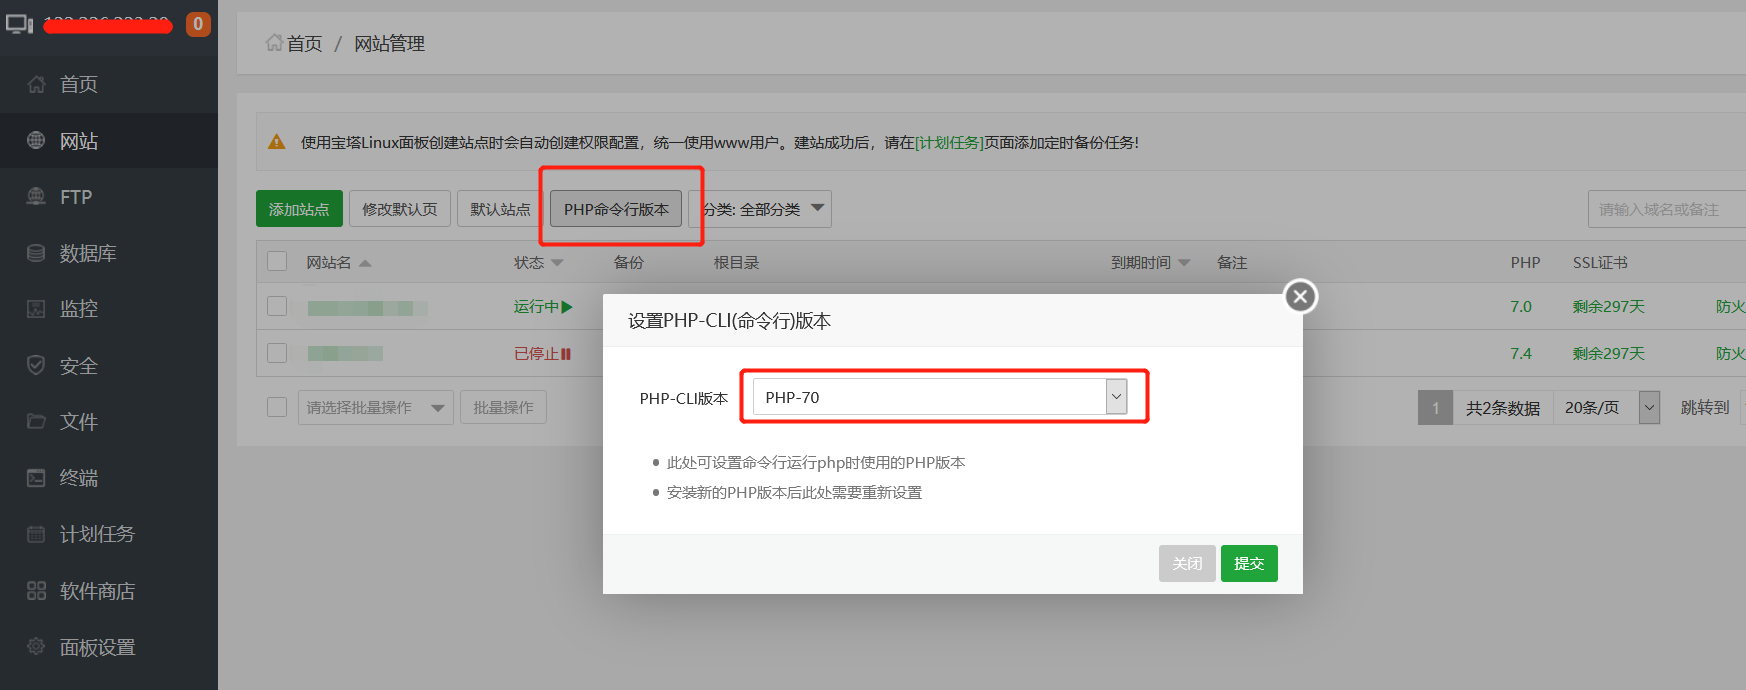The image size is (1746, 690).
Task: Close the PHP-CLI dialog with the X
Action: [1300, 296]
